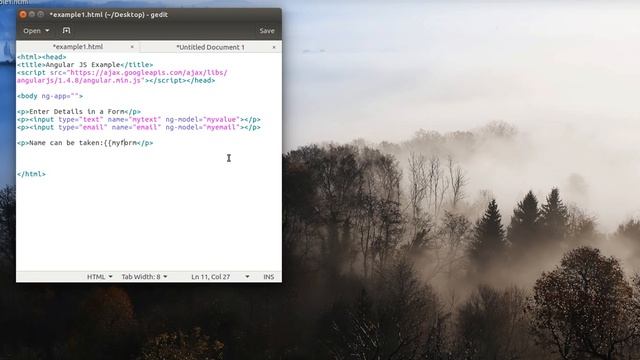Close the *Untitled Document 1 tab

(x=273, y=47)
